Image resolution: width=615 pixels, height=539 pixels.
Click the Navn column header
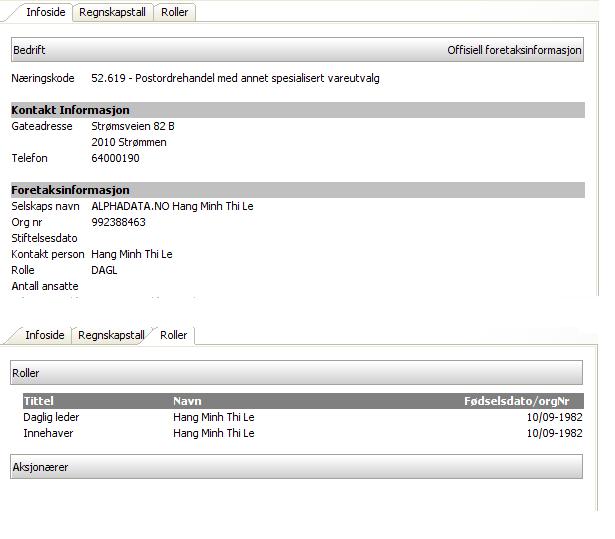point(187,401)
